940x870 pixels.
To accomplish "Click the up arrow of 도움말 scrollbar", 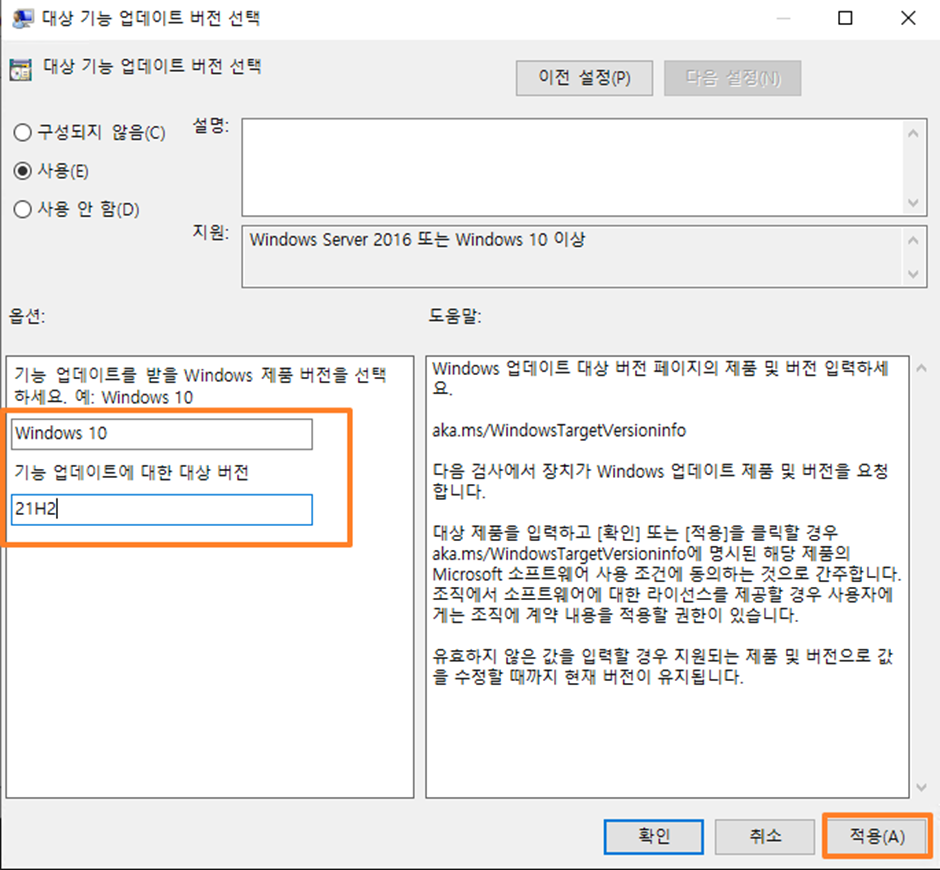I will 921,368.
